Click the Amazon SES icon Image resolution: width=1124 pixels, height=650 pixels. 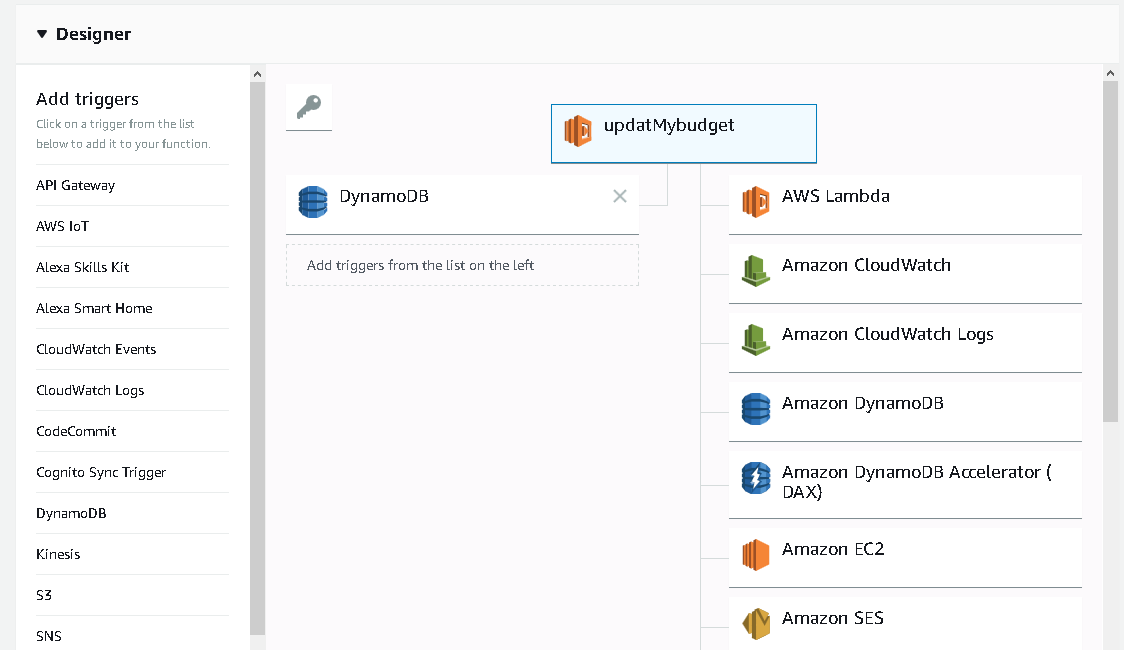tap(756, 623)
